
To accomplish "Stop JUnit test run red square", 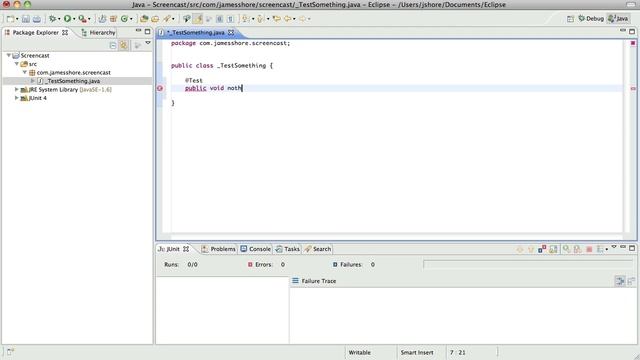I will coord(589,249).
